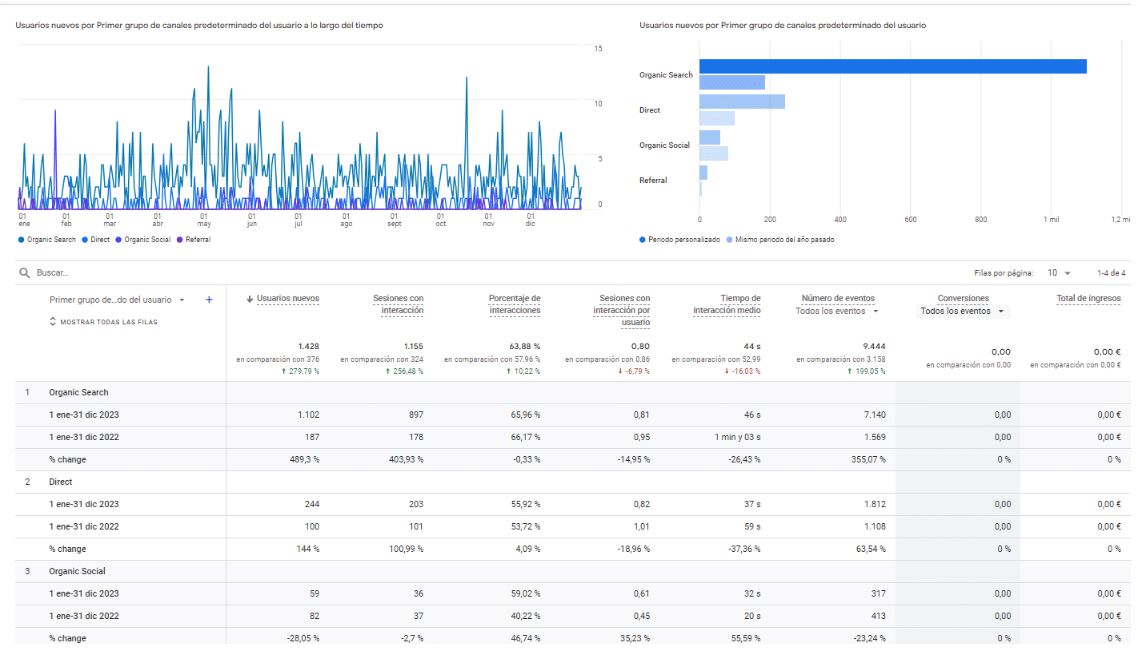This screenshot has height=672, width=1145.
Task: Sort by Sesiones con interacción column header
Action: [x=398, y=304]
